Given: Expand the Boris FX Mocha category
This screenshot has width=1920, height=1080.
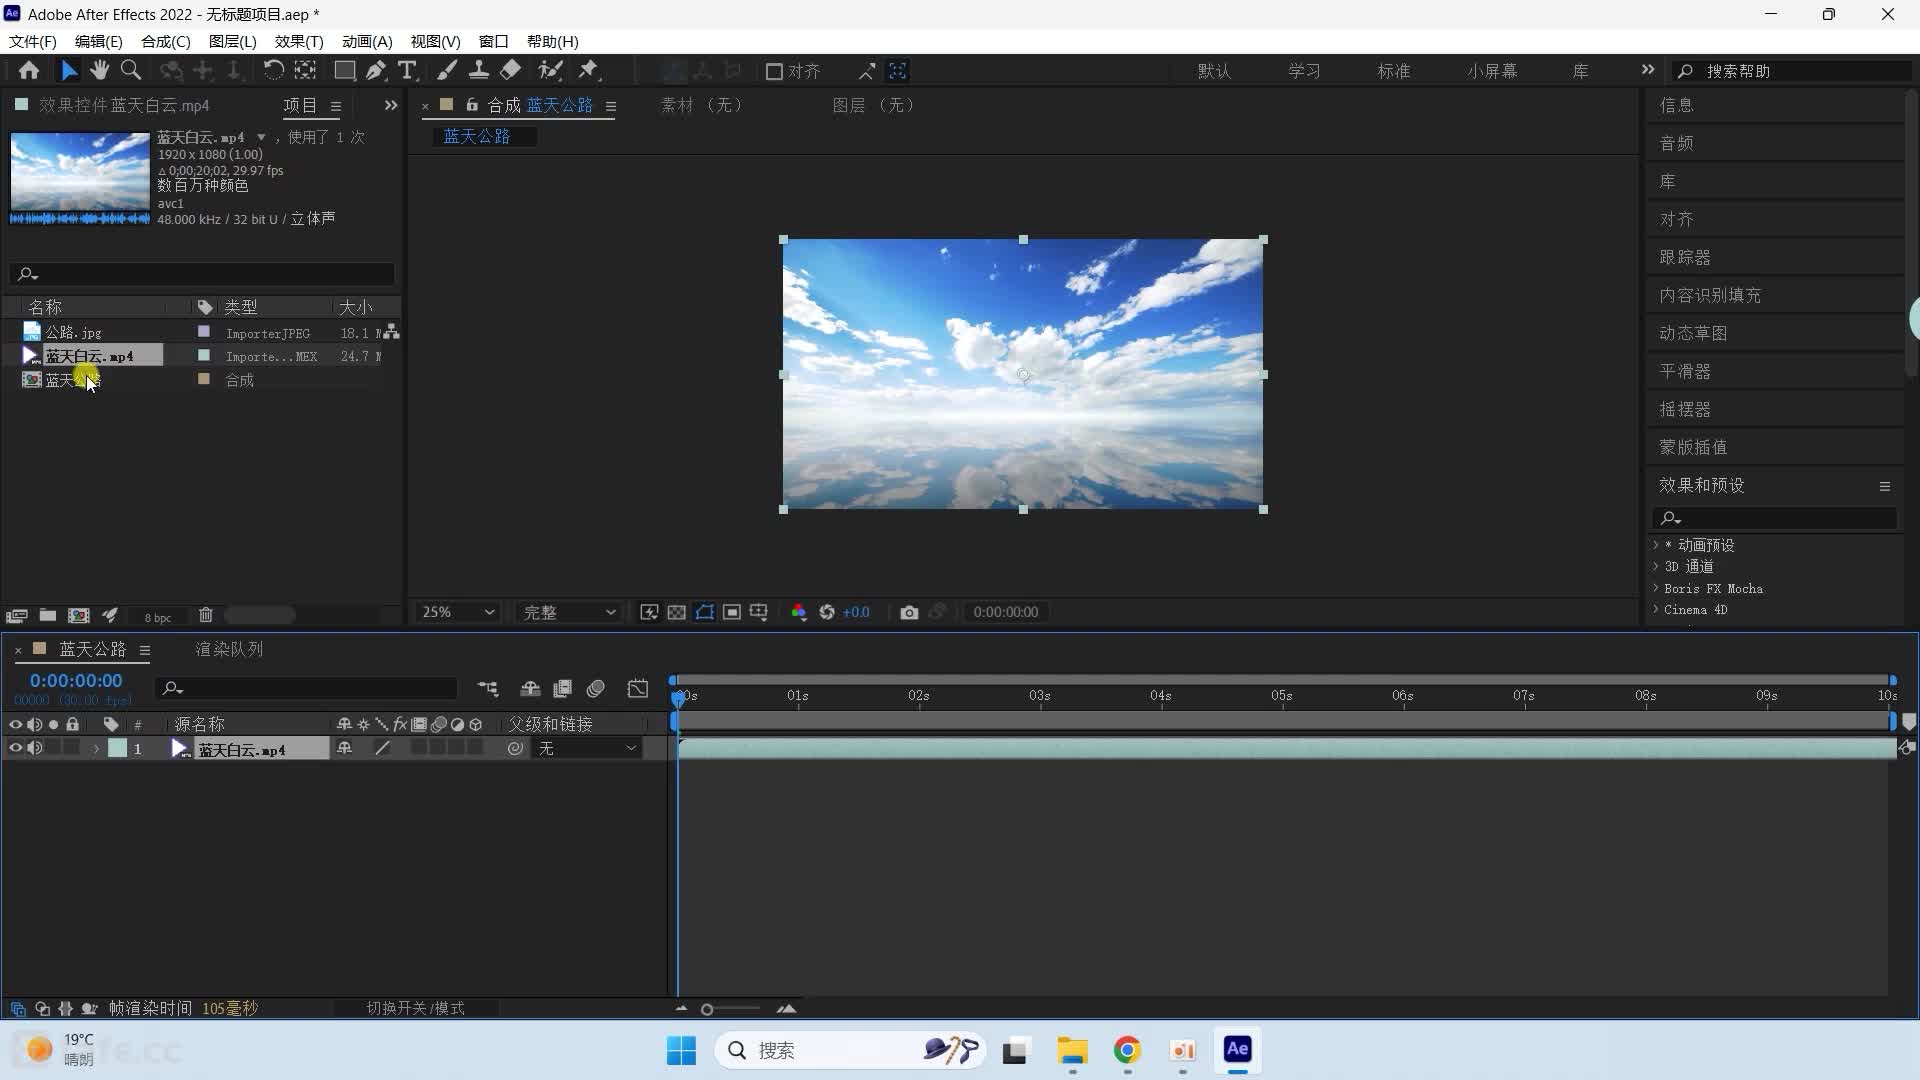Looking at the screenshot, I should (x=1655, y=588).
